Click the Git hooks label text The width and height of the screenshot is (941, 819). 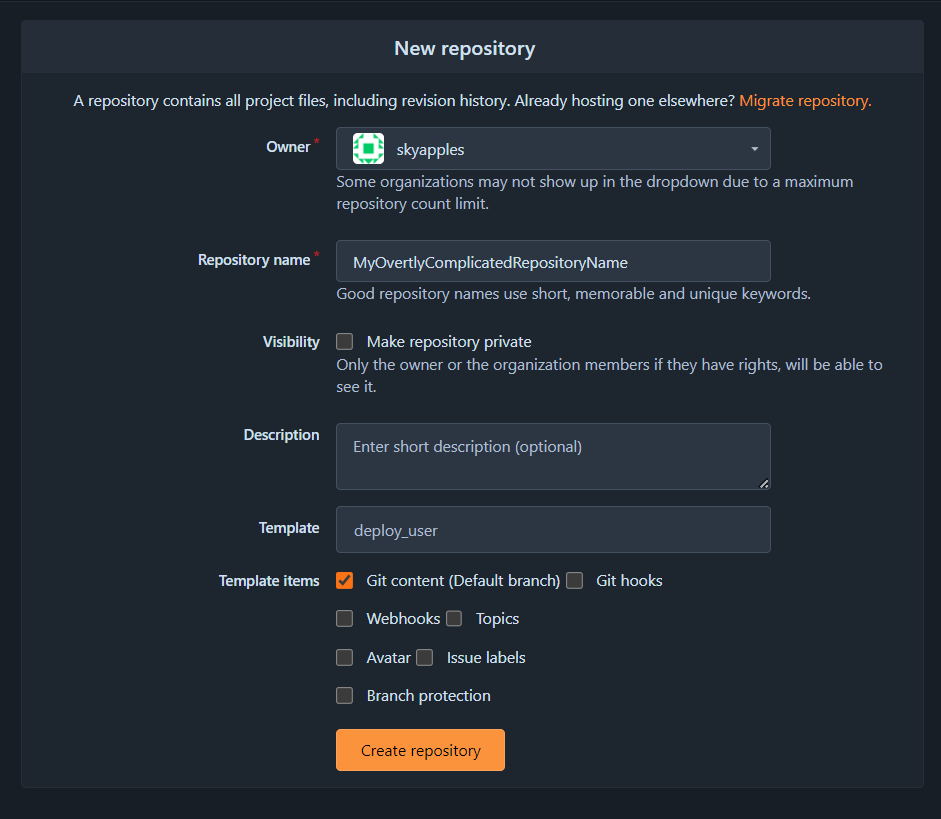tap(629, 580)
